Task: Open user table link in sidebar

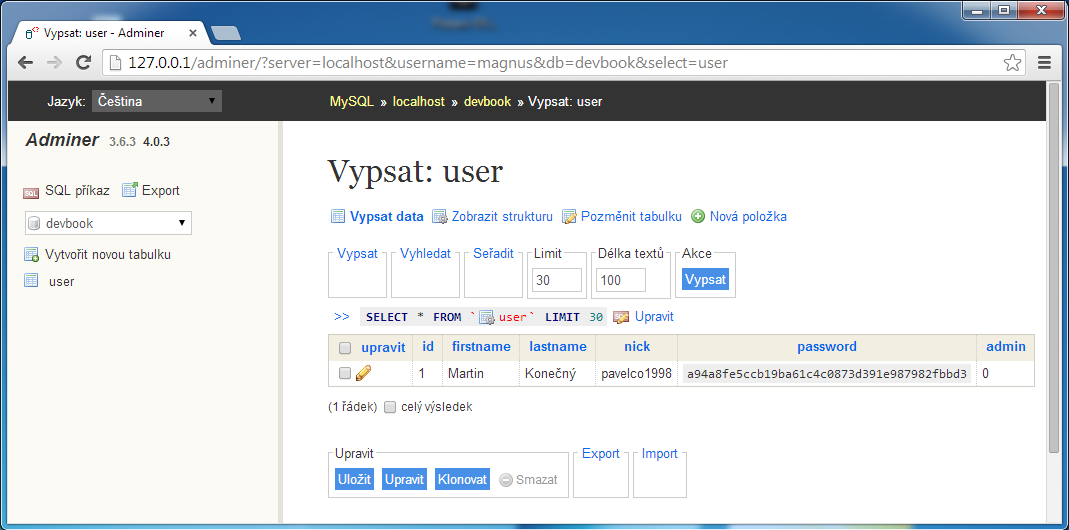Action: 61,281
